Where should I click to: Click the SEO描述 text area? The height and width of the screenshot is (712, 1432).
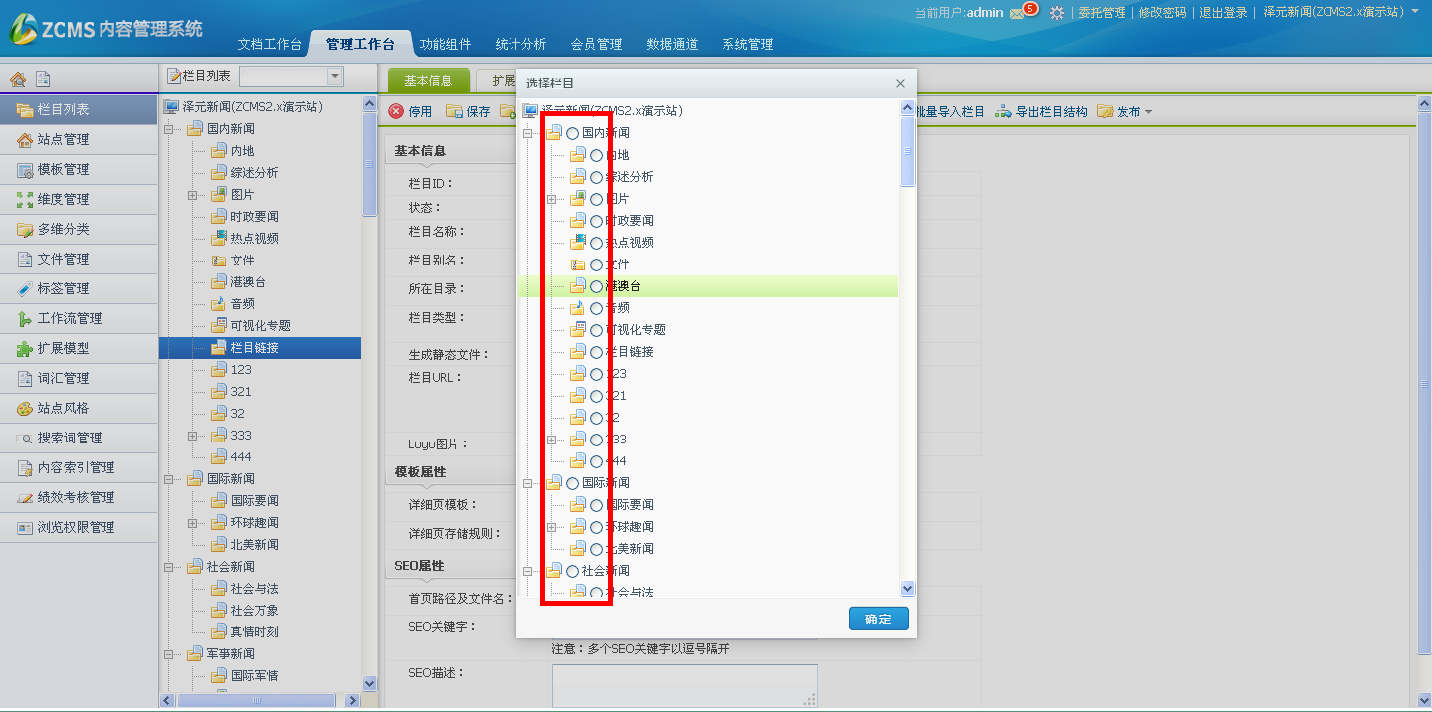pos(684,686)
